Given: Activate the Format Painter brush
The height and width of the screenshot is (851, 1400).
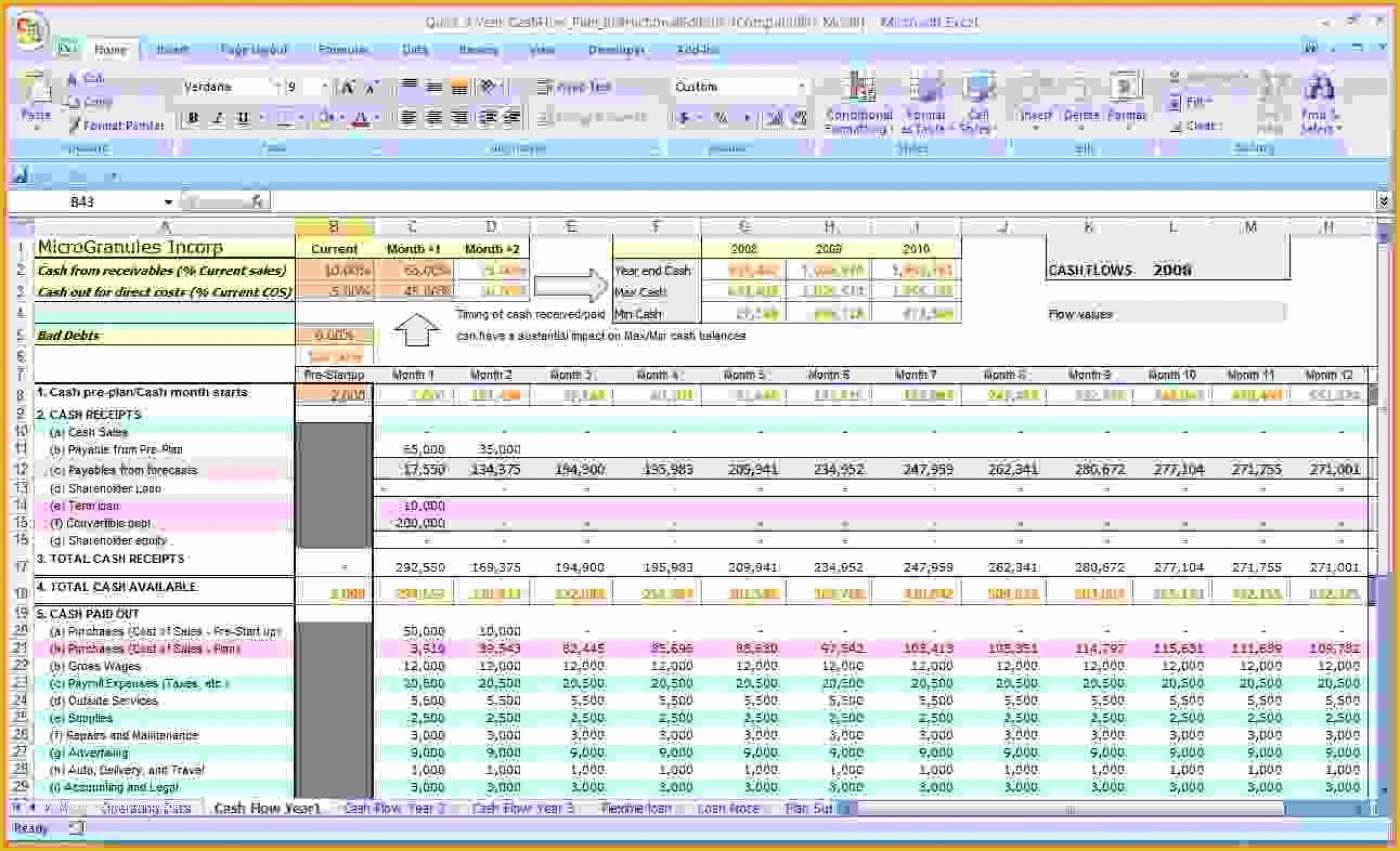Looking at the screenshot, I should pyautogui.click(x=116, y=125).
